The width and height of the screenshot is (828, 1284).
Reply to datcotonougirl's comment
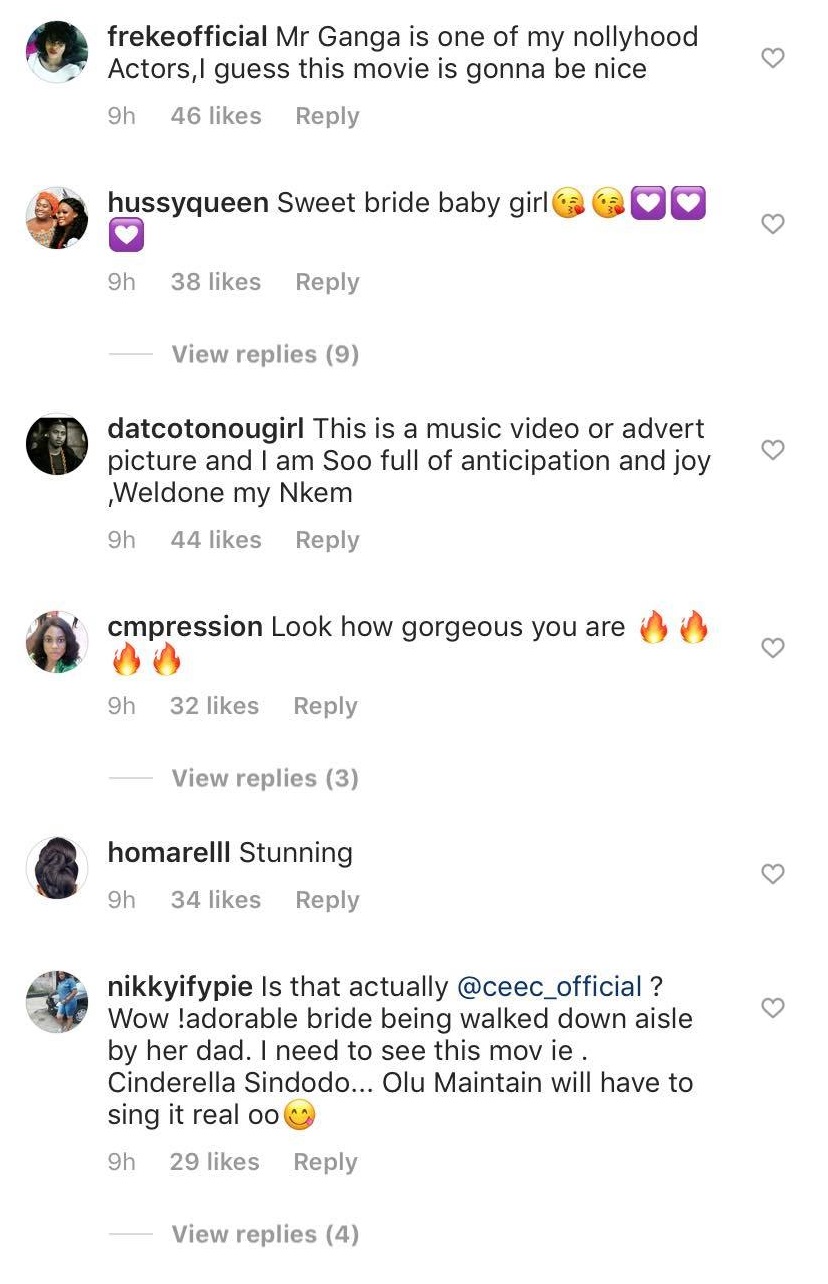pyautogui.click(x=327, y=540)
